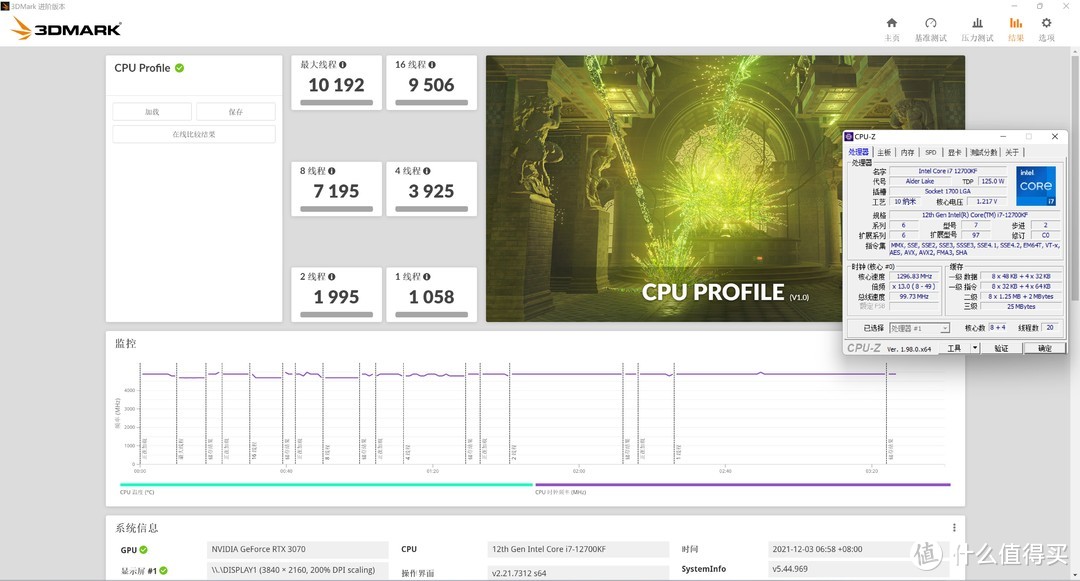Switch to the SPD tab in CPU-Z

coord(931,152)
